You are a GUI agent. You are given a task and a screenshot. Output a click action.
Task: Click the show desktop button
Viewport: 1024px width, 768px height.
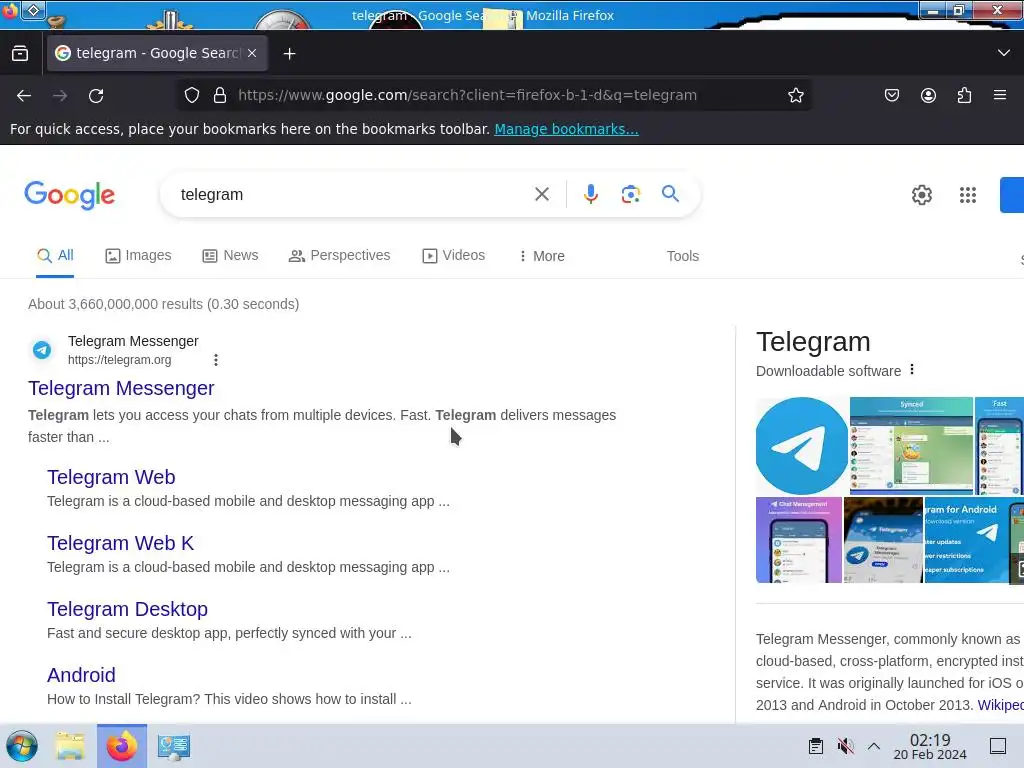pos(997,746)
